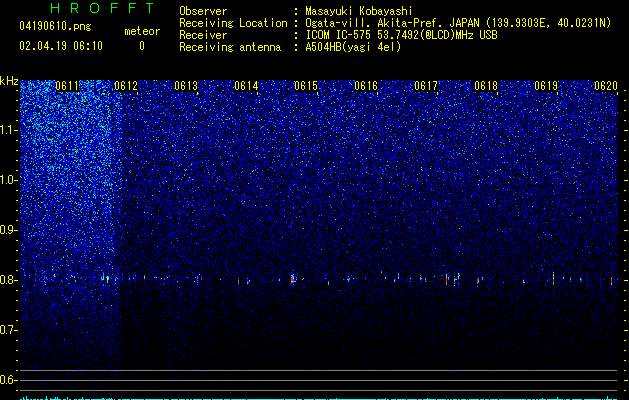Click the 0619 time marker
The image size is (629, 400).
[546, 86]
